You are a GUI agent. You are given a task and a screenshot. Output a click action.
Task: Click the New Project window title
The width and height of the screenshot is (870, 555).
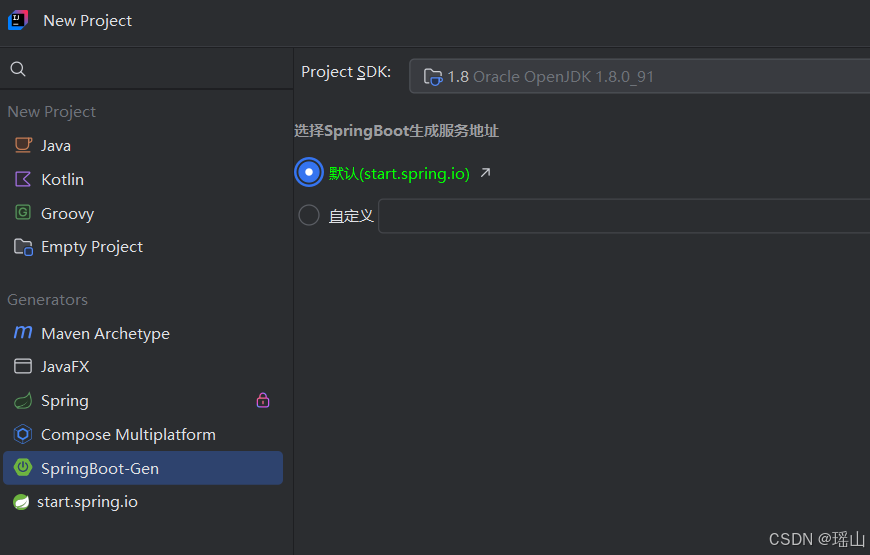coord(87,21)
